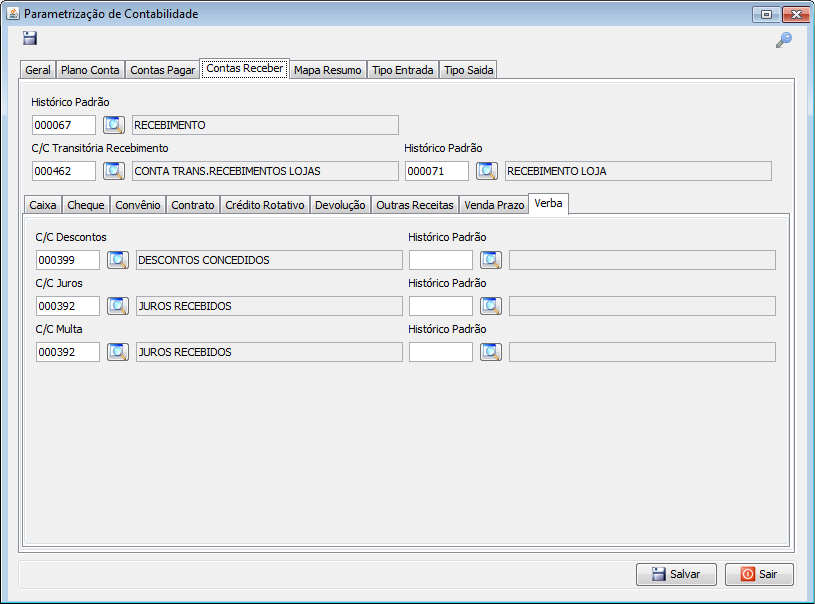The image size is (815, 604).
Task: Click the RECEBIMENTO description field
Action: pyautogui.click(x=265, y=125)
